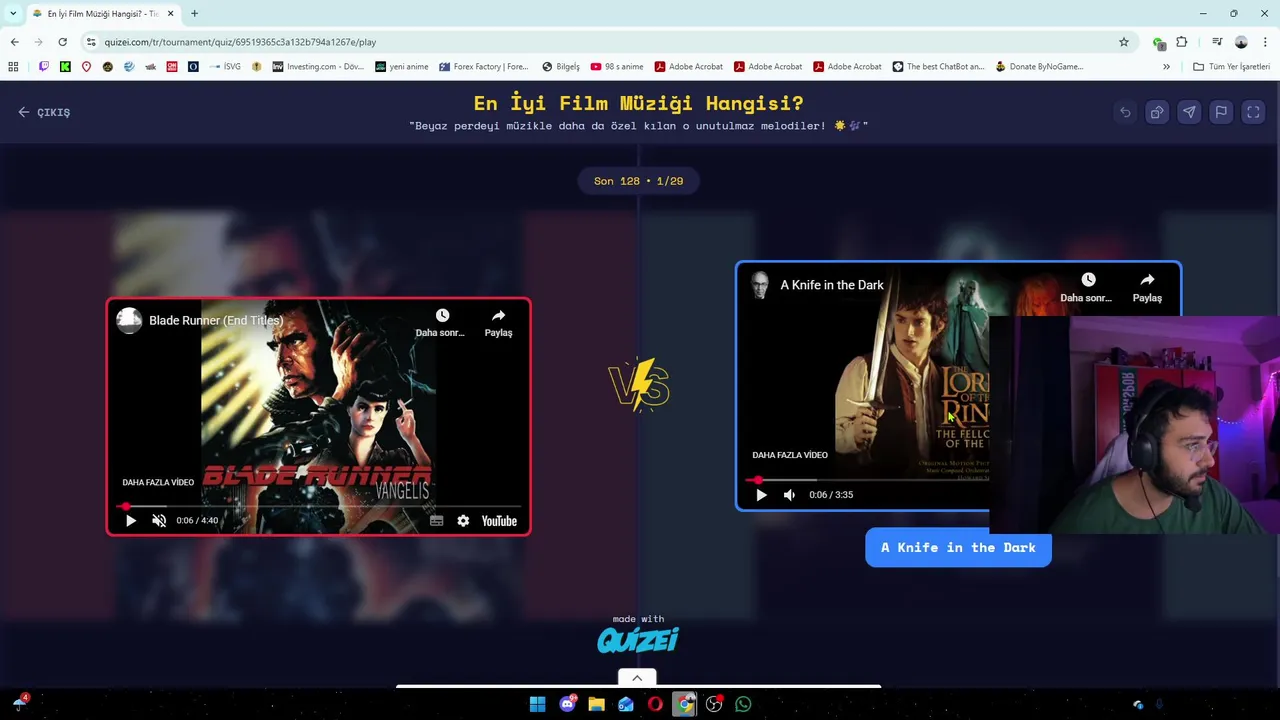Viewport: 1280px width, 720px height.
Task: Click the undo arrow icon in quiz toolbar
Action: click(1125, 112)
